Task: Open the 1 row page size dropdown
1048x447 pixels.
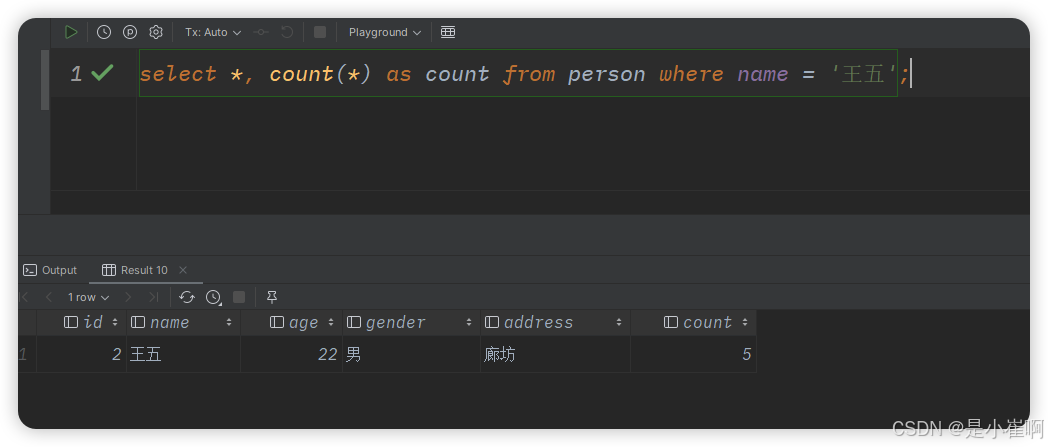Action: click(88, 297)
